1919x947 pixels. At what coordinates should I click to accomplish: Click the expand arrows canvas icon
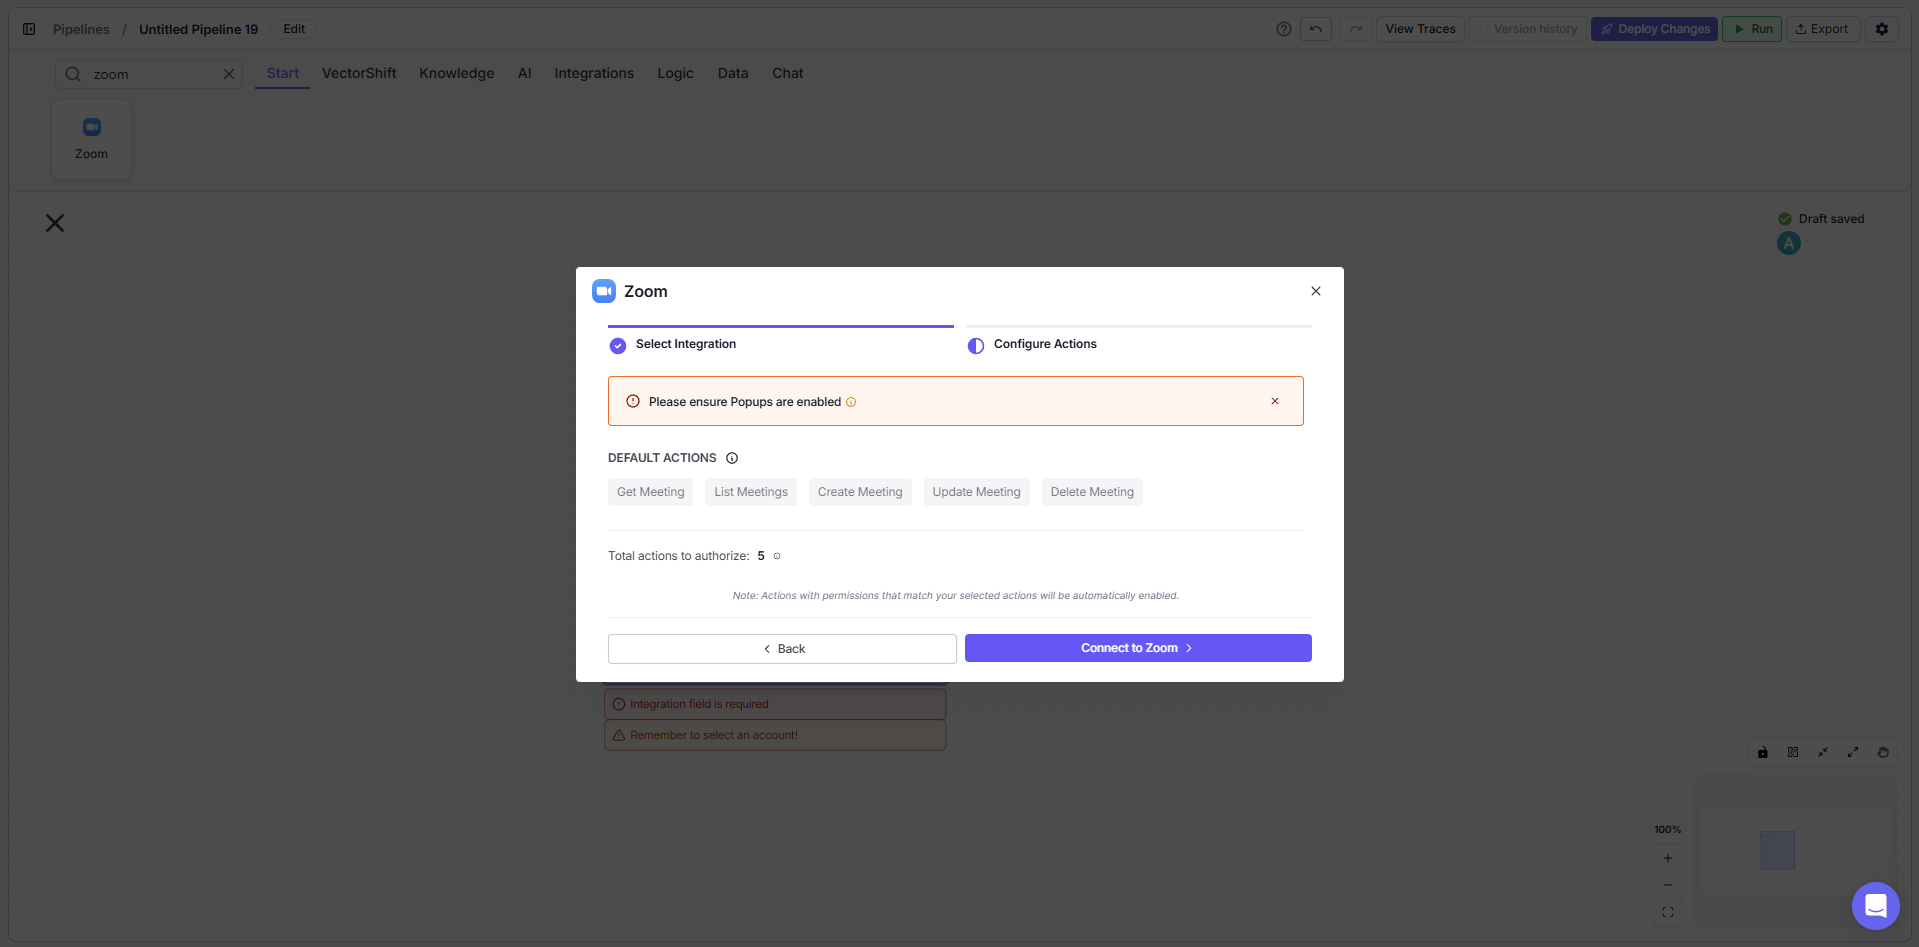pyautogui.click(x=1853, y=752)
